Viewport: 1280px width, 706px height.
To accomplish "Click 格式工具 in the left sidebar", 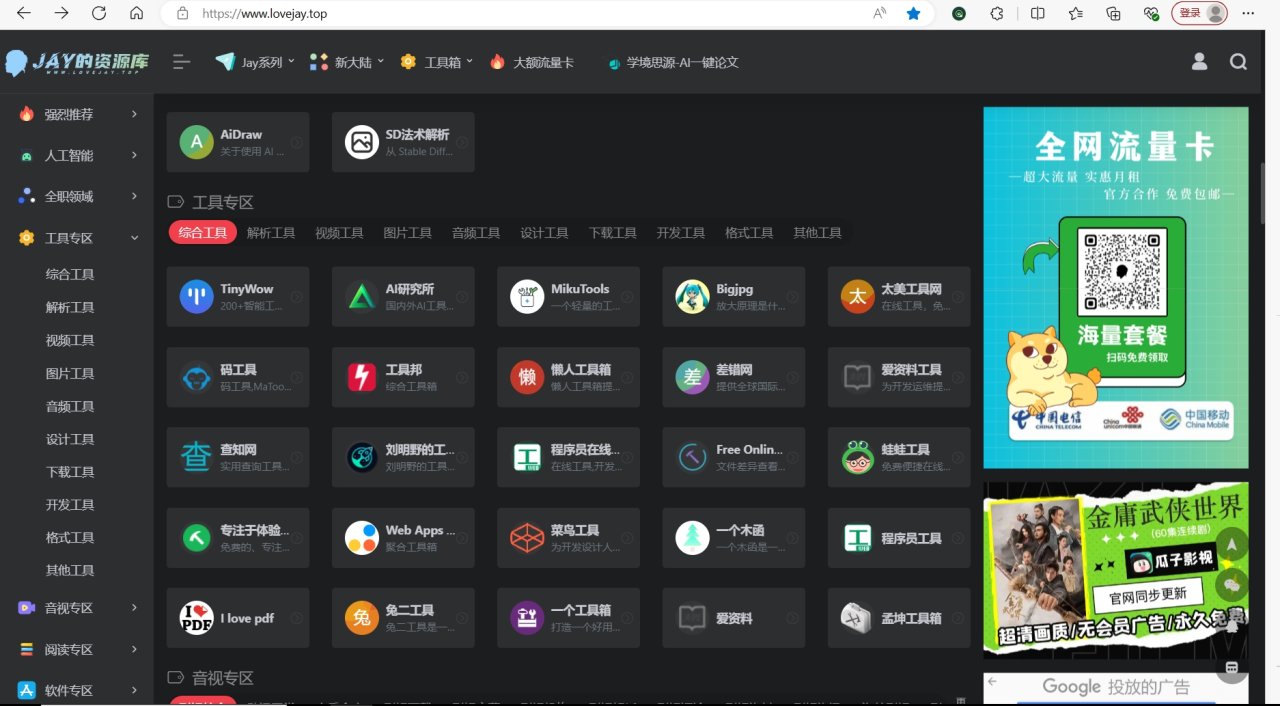I will coord(70,538).
